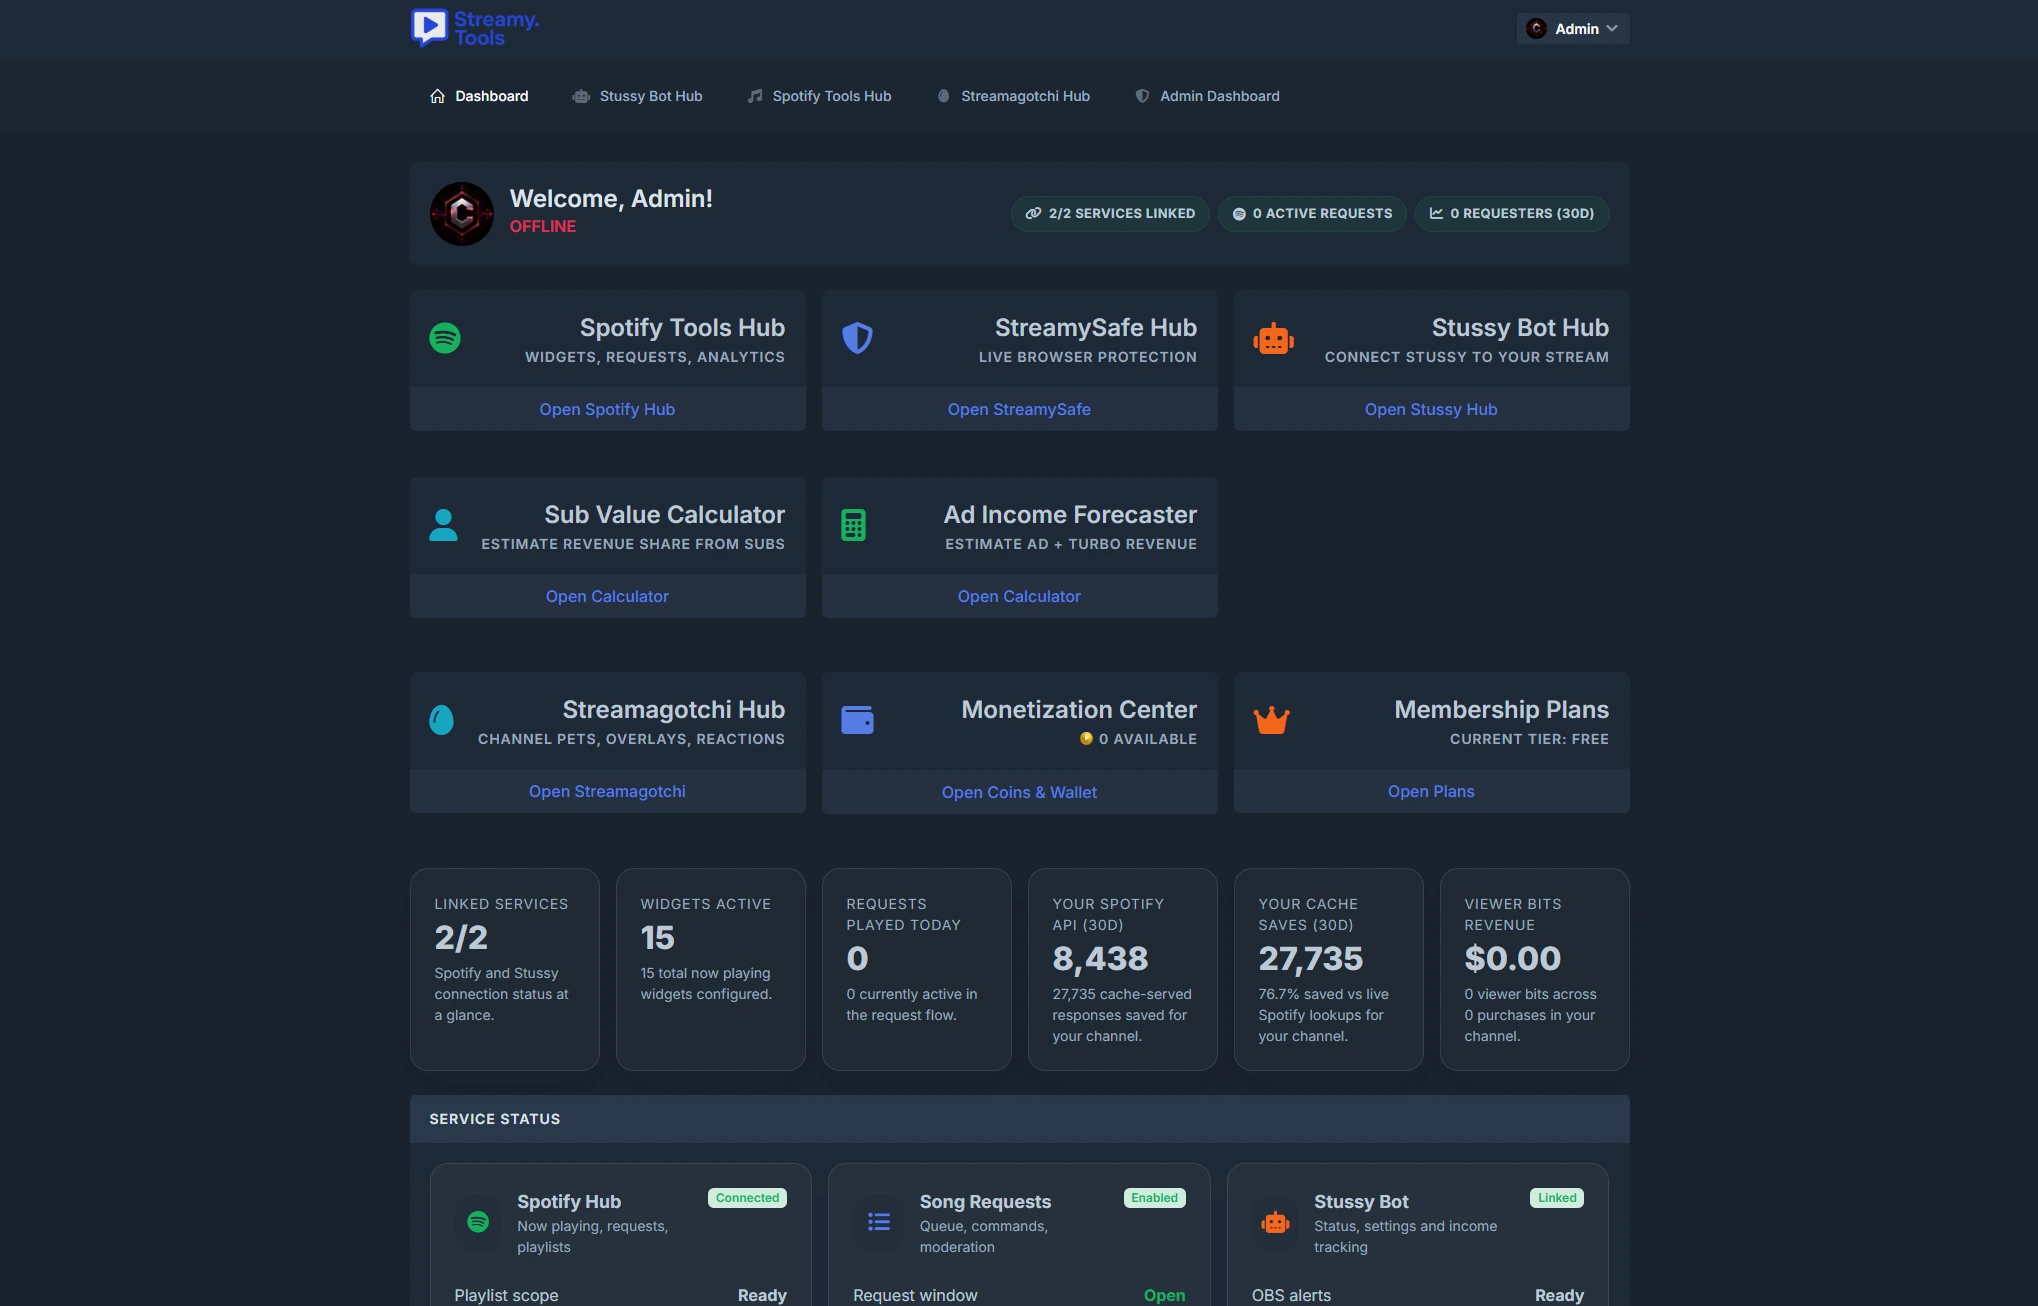Click the 2/2 Services Linked badge
The width and height of the screenshot is (2038, 1306).
coord(1110,214)
